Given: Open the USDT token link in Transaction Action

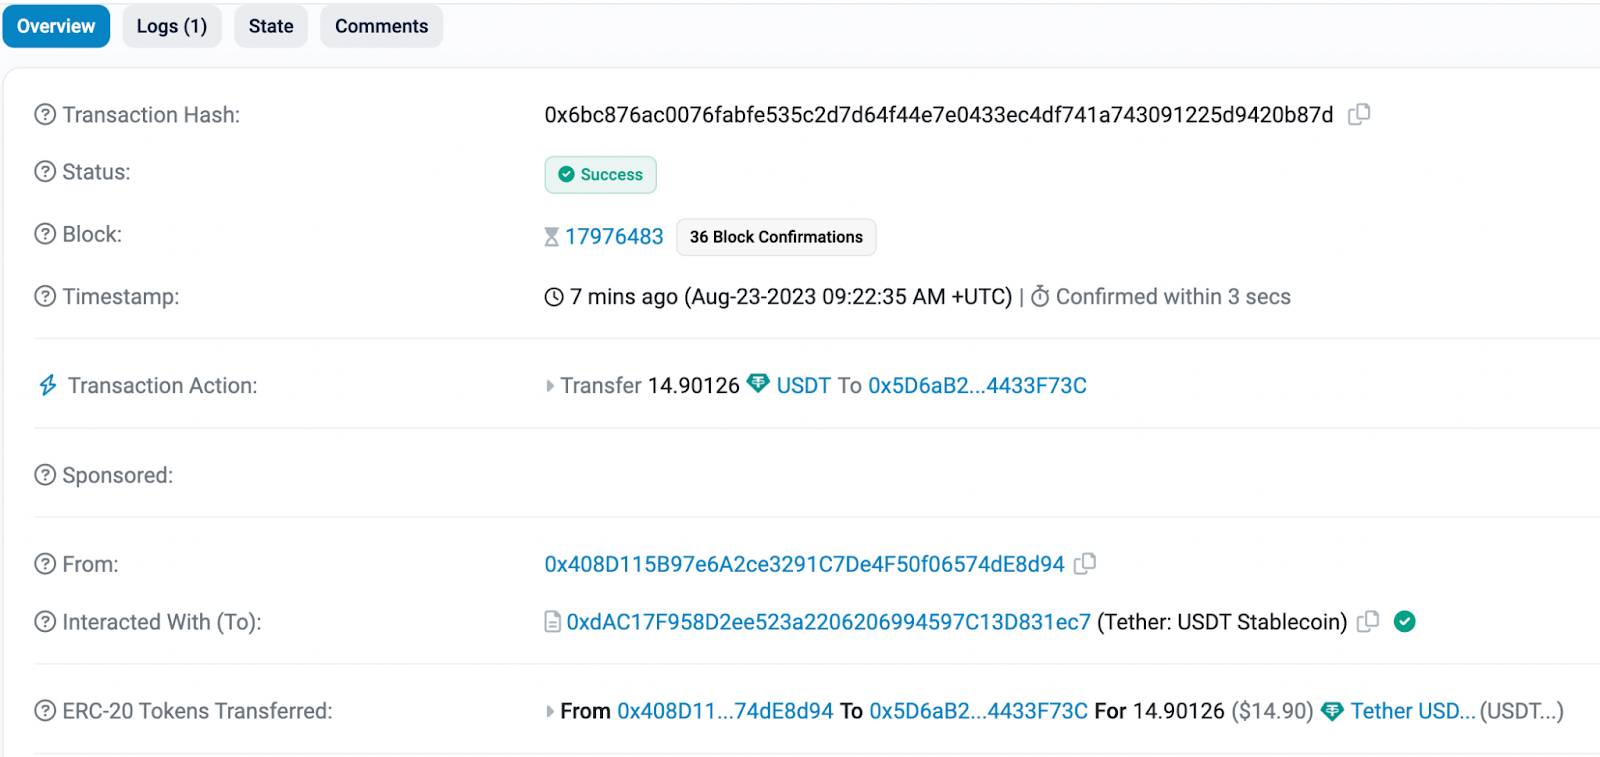Looking at the screenshot, I should pos(803,386).
